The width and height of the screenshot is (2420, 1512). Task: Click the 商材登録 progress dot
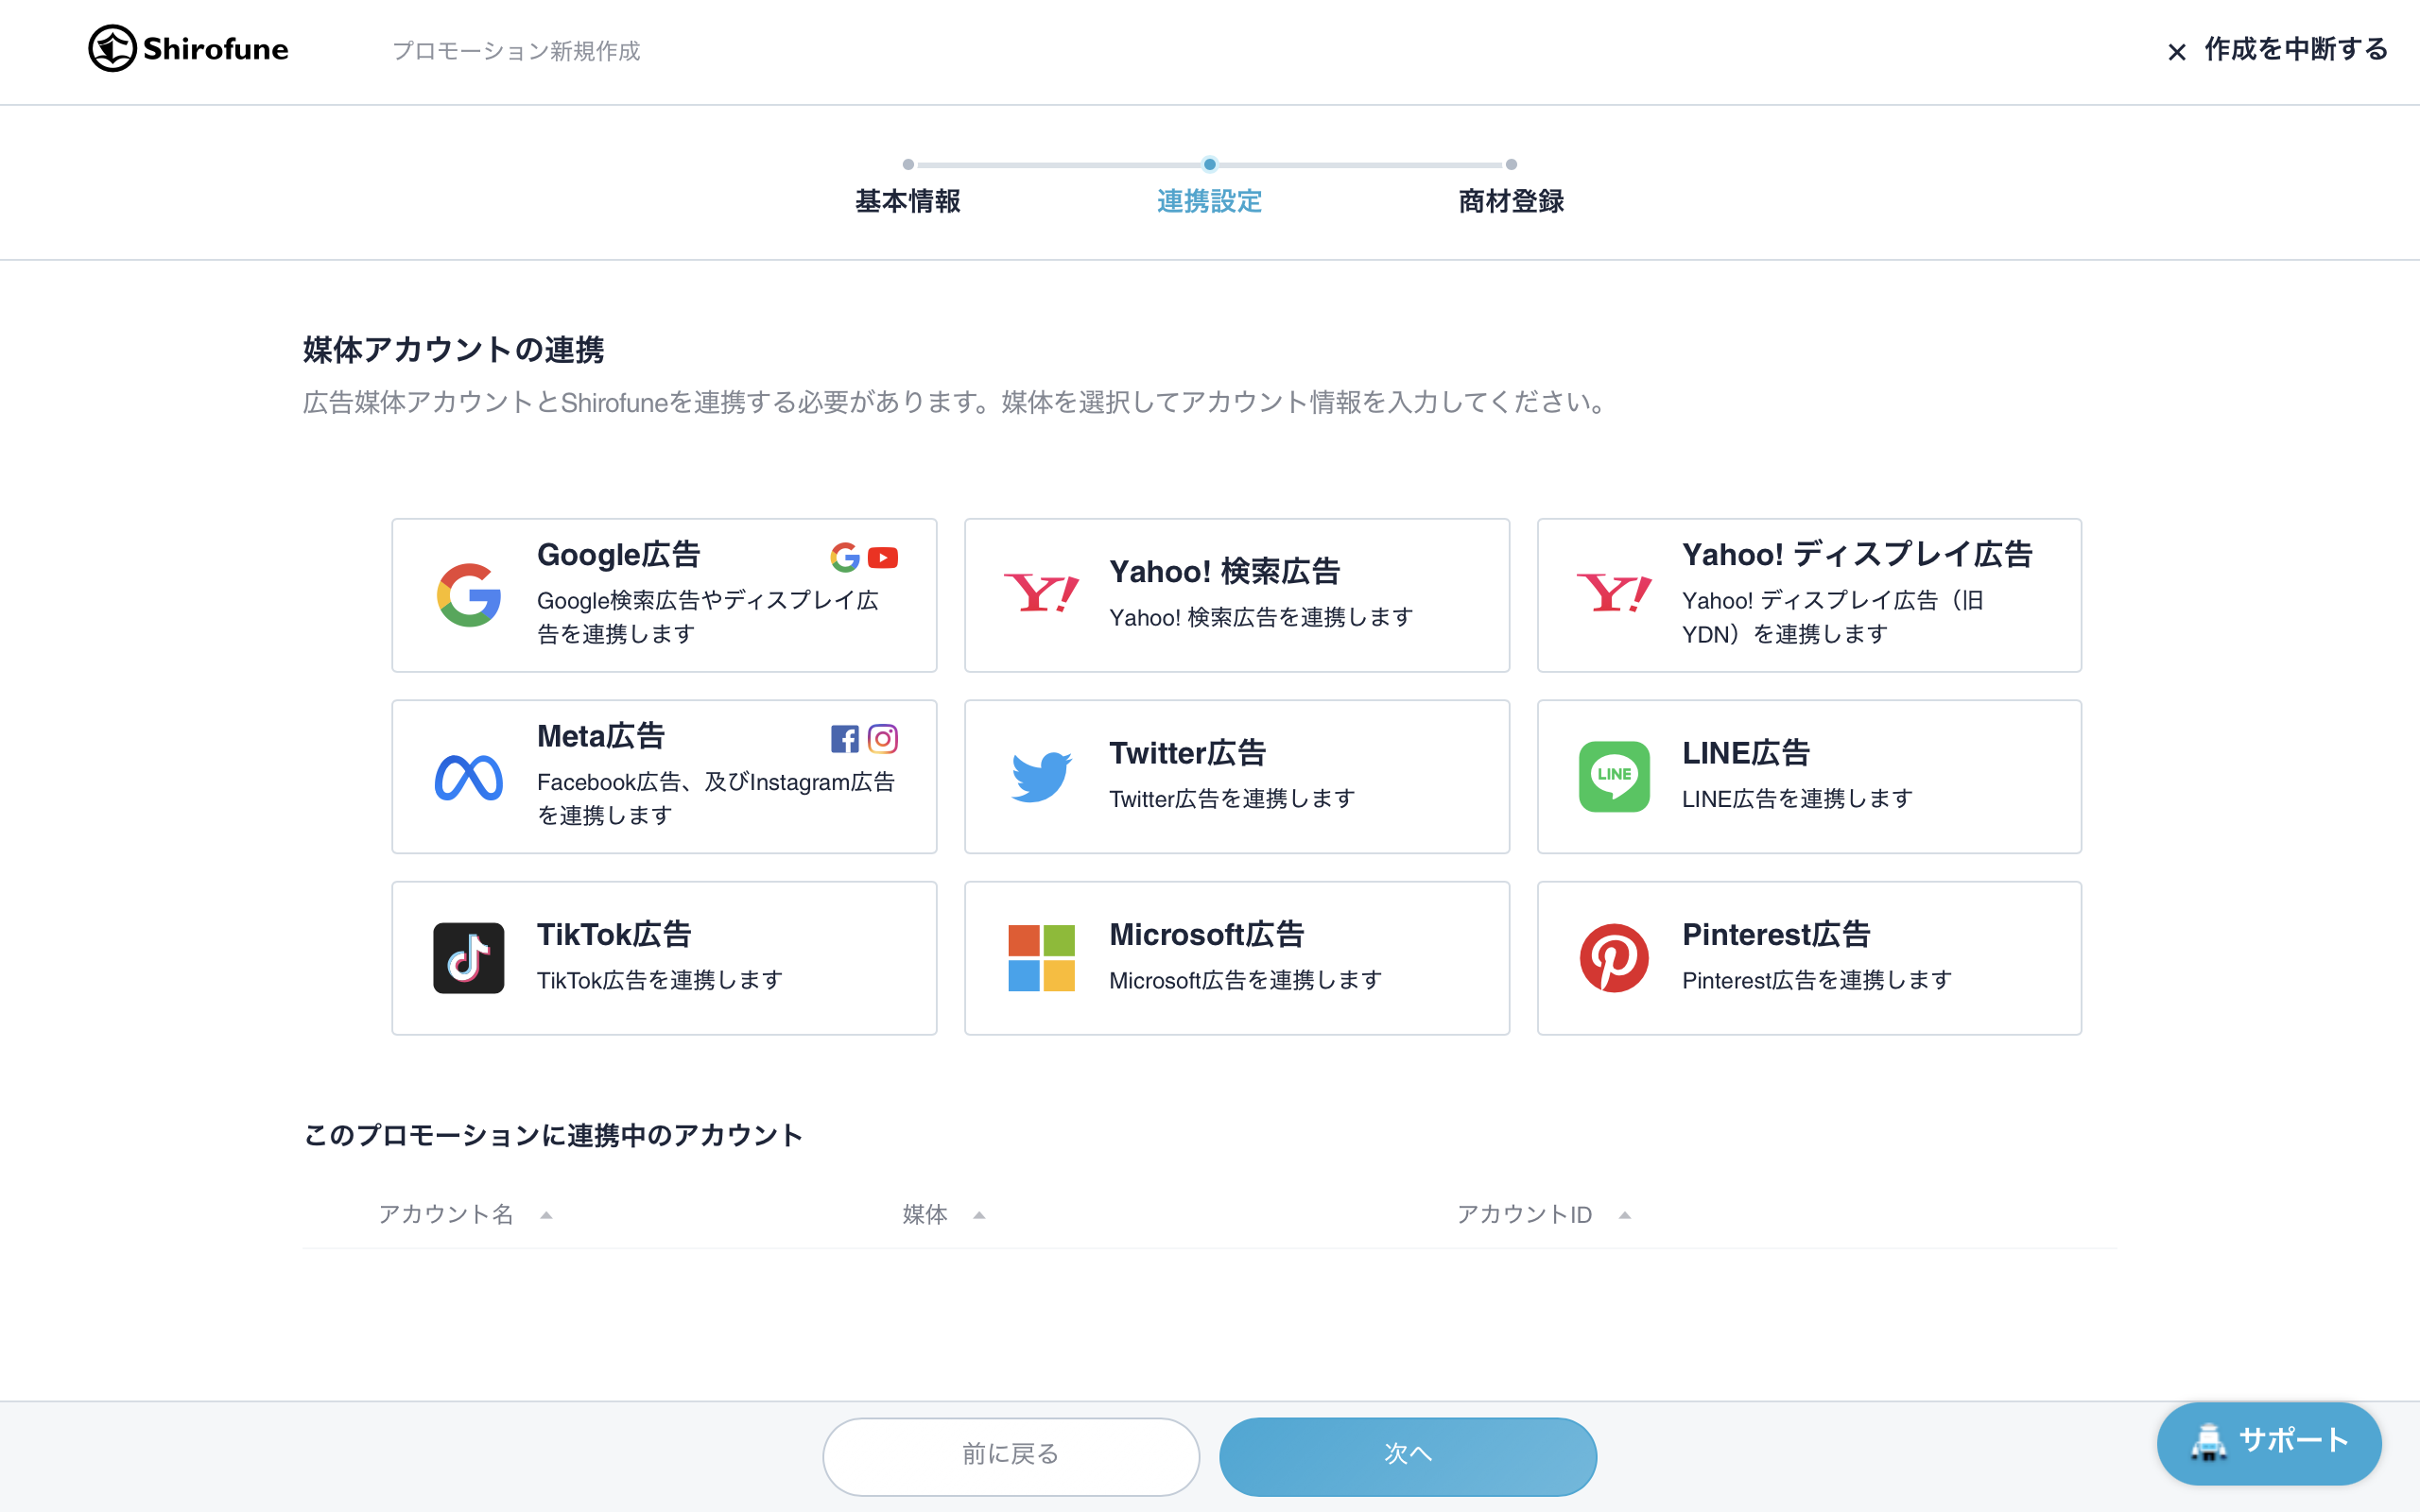tap(1511, 164)
